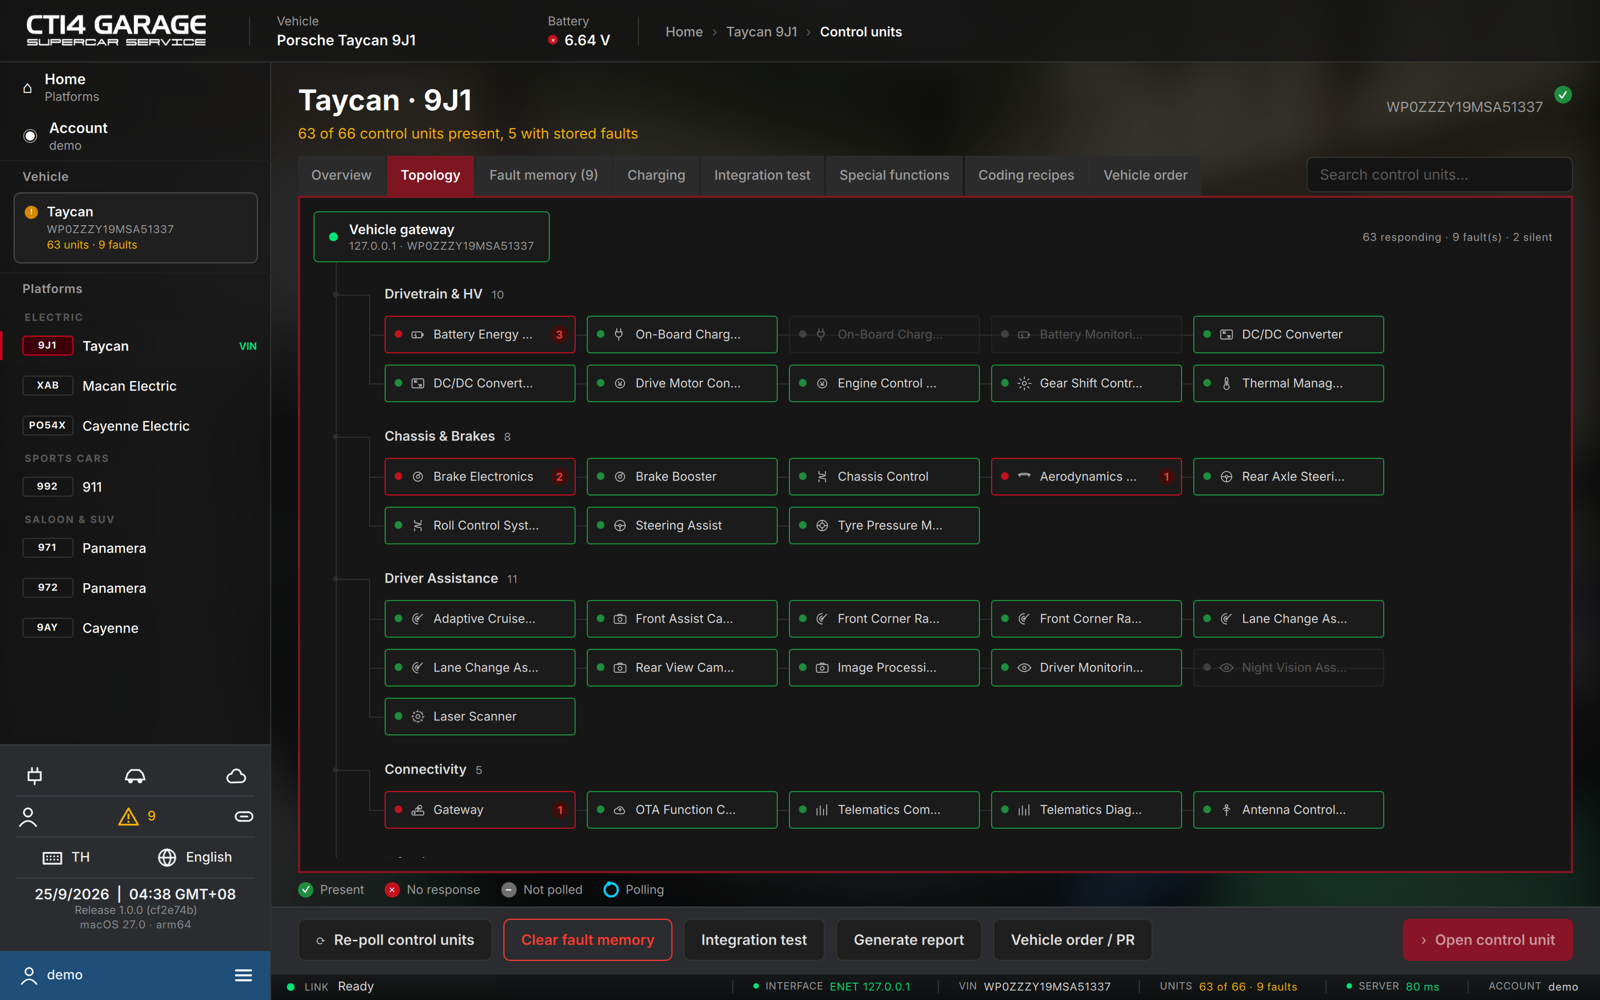Open the Vehicle order tab
Image resolution: width=1600 pixels, height=1000 pixels.
coord(1145,175)
